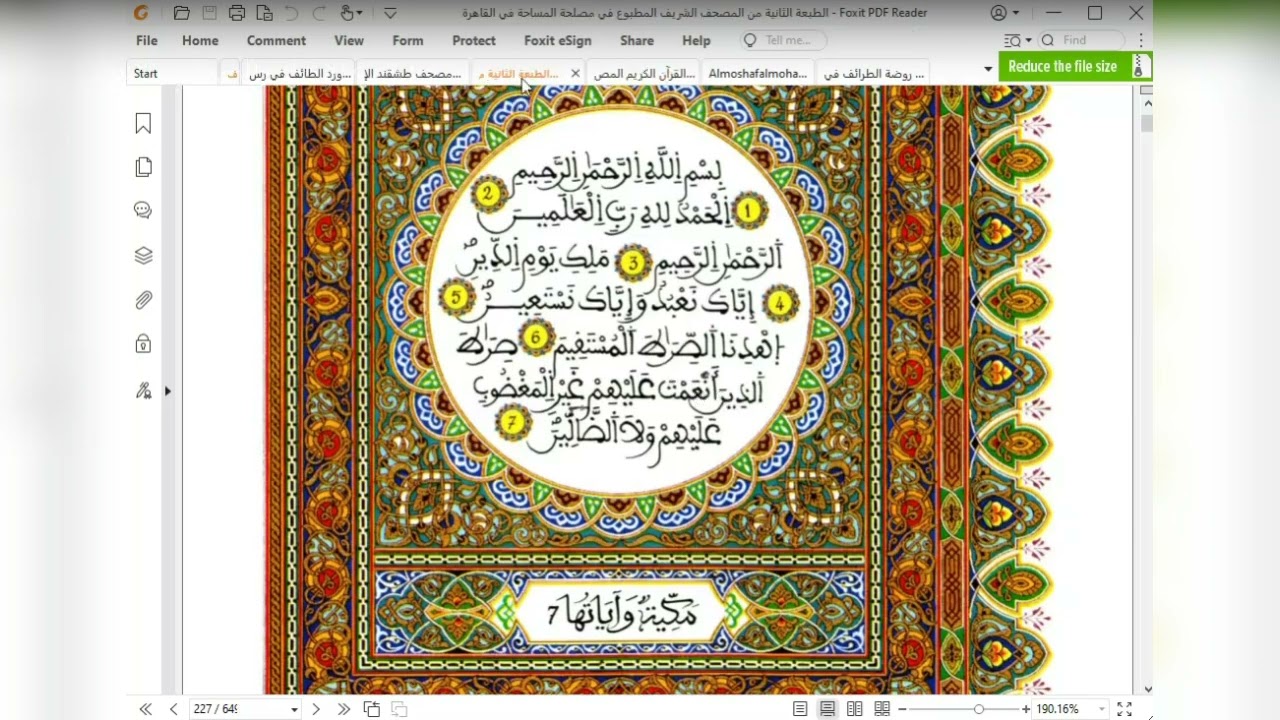Click the Tell me search box

[784, 41]
